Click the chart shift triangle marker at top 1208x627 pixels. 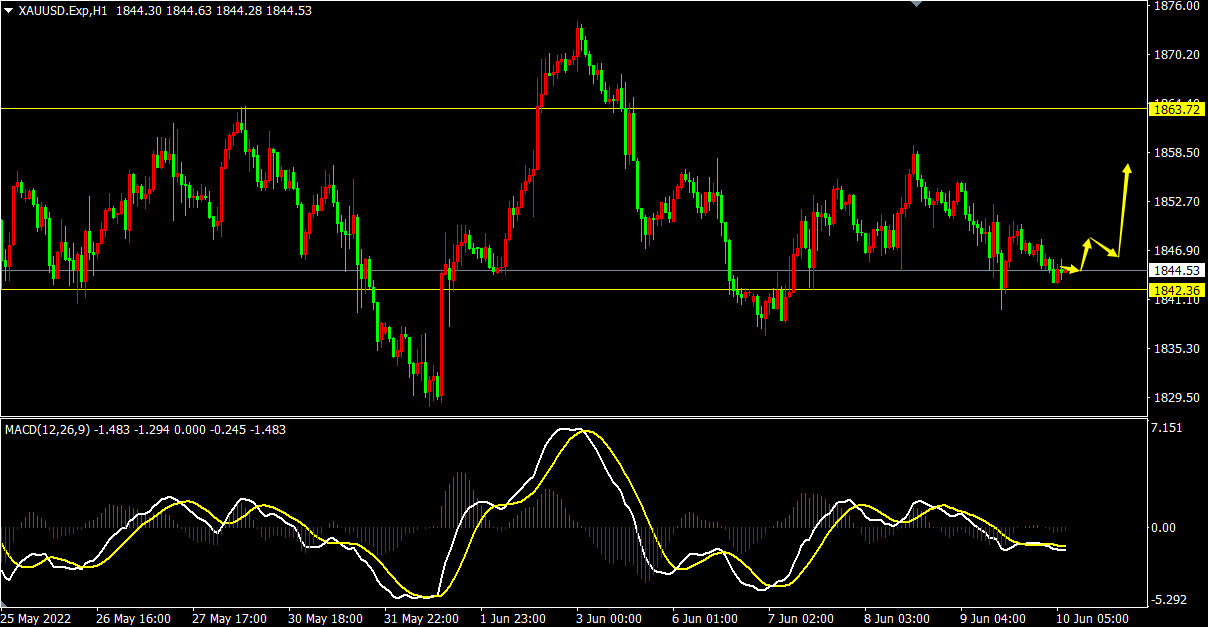[x=916, y=4]
